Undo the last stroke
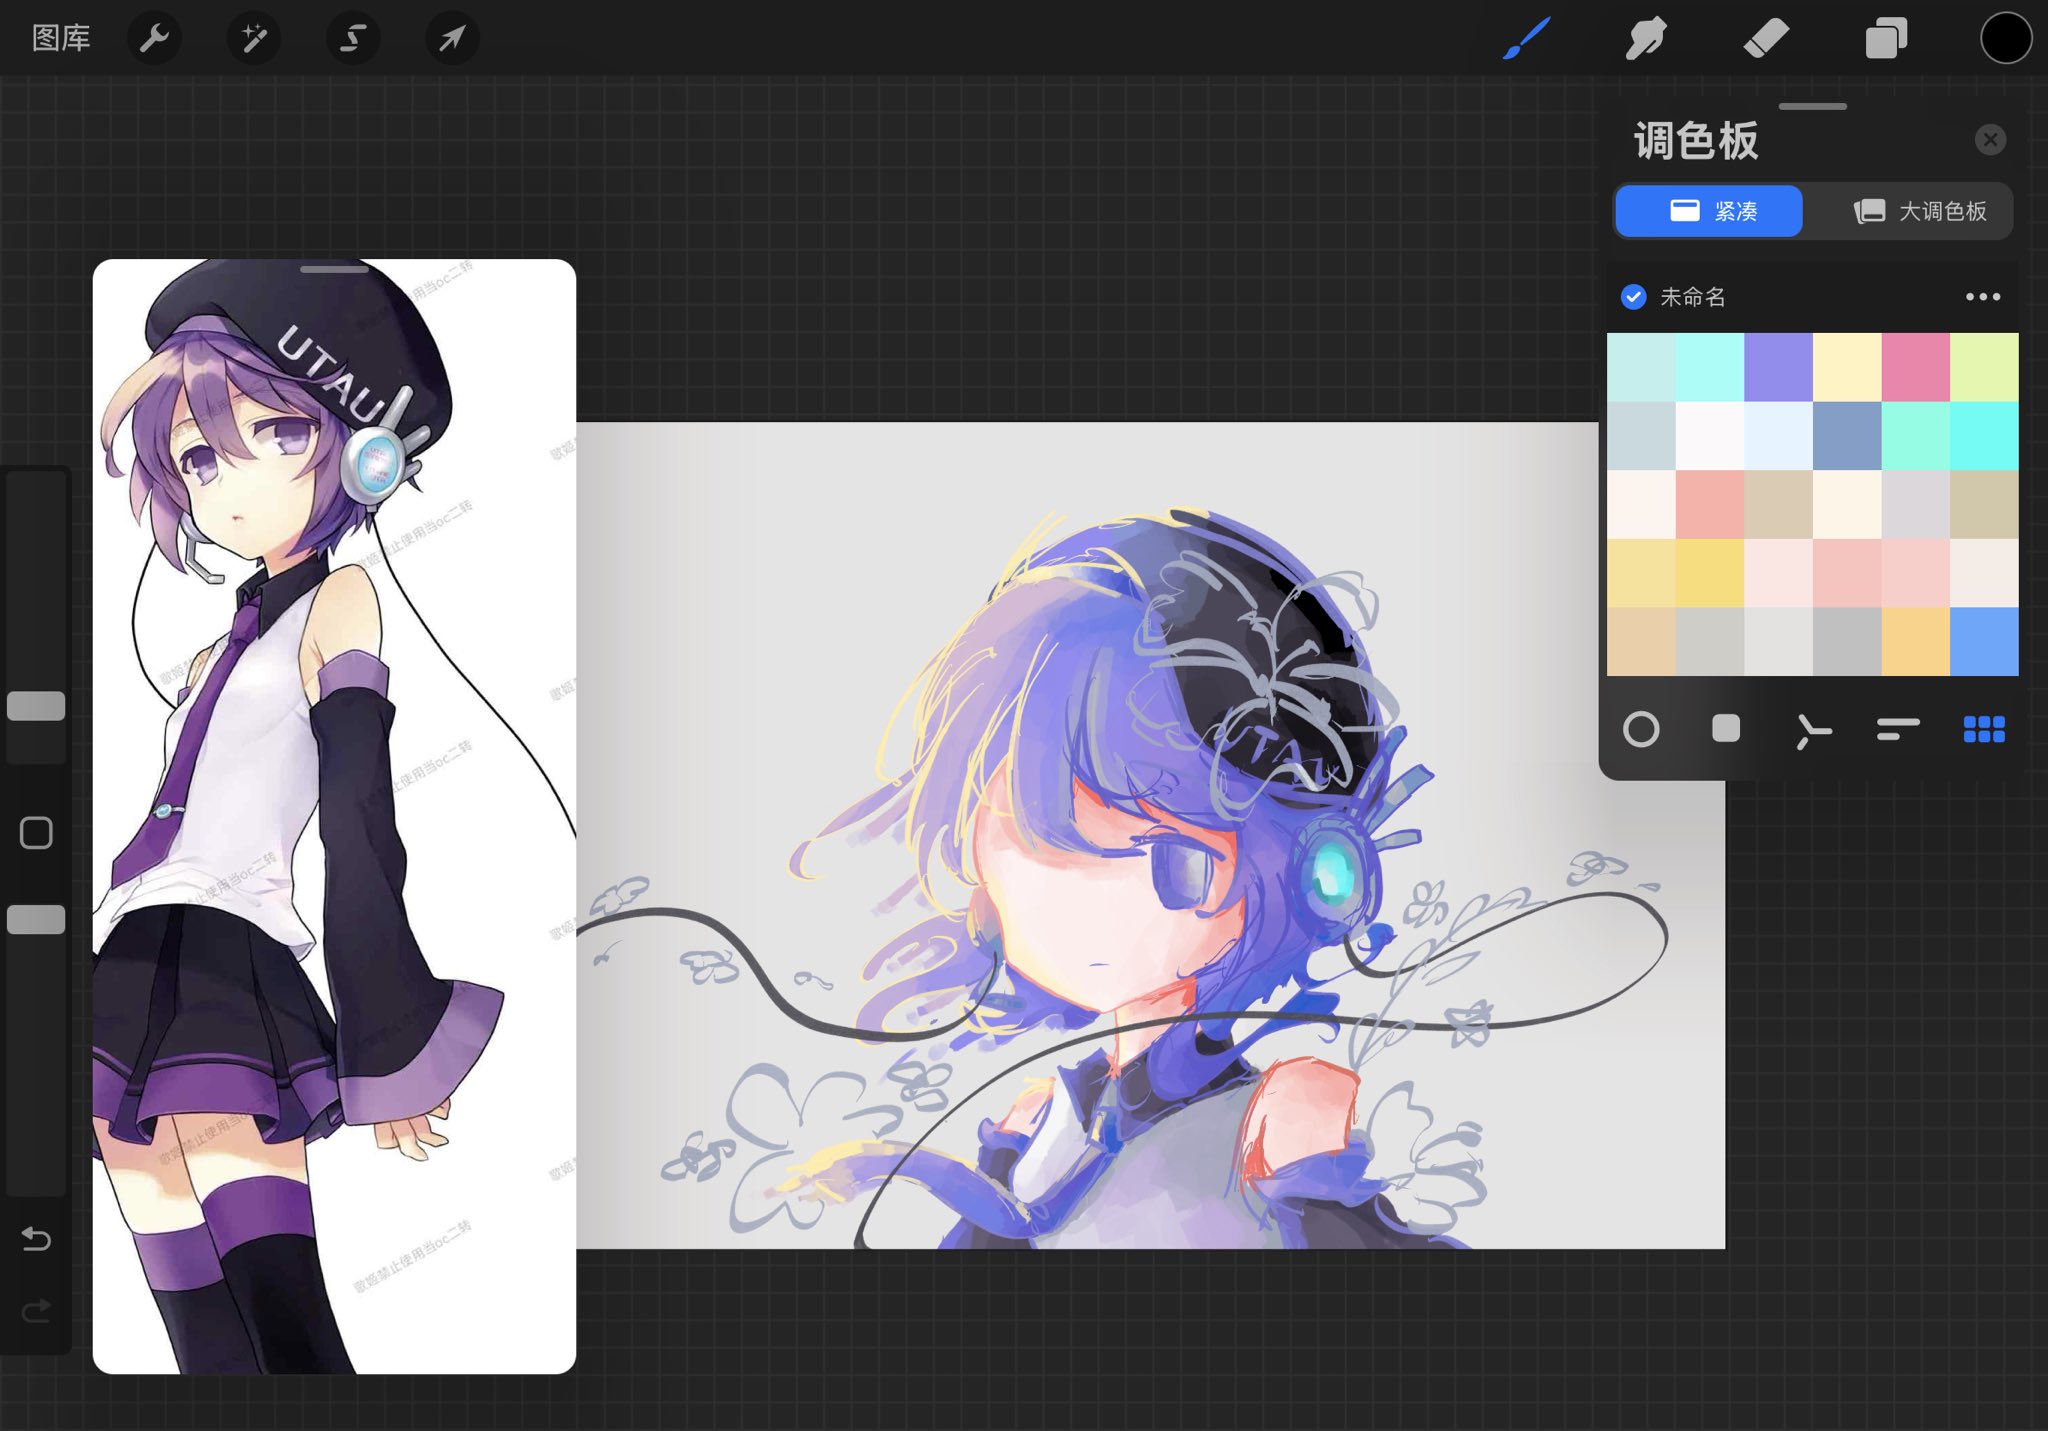This screenshot has height=1431, width=2048. tap(36, 1239)
